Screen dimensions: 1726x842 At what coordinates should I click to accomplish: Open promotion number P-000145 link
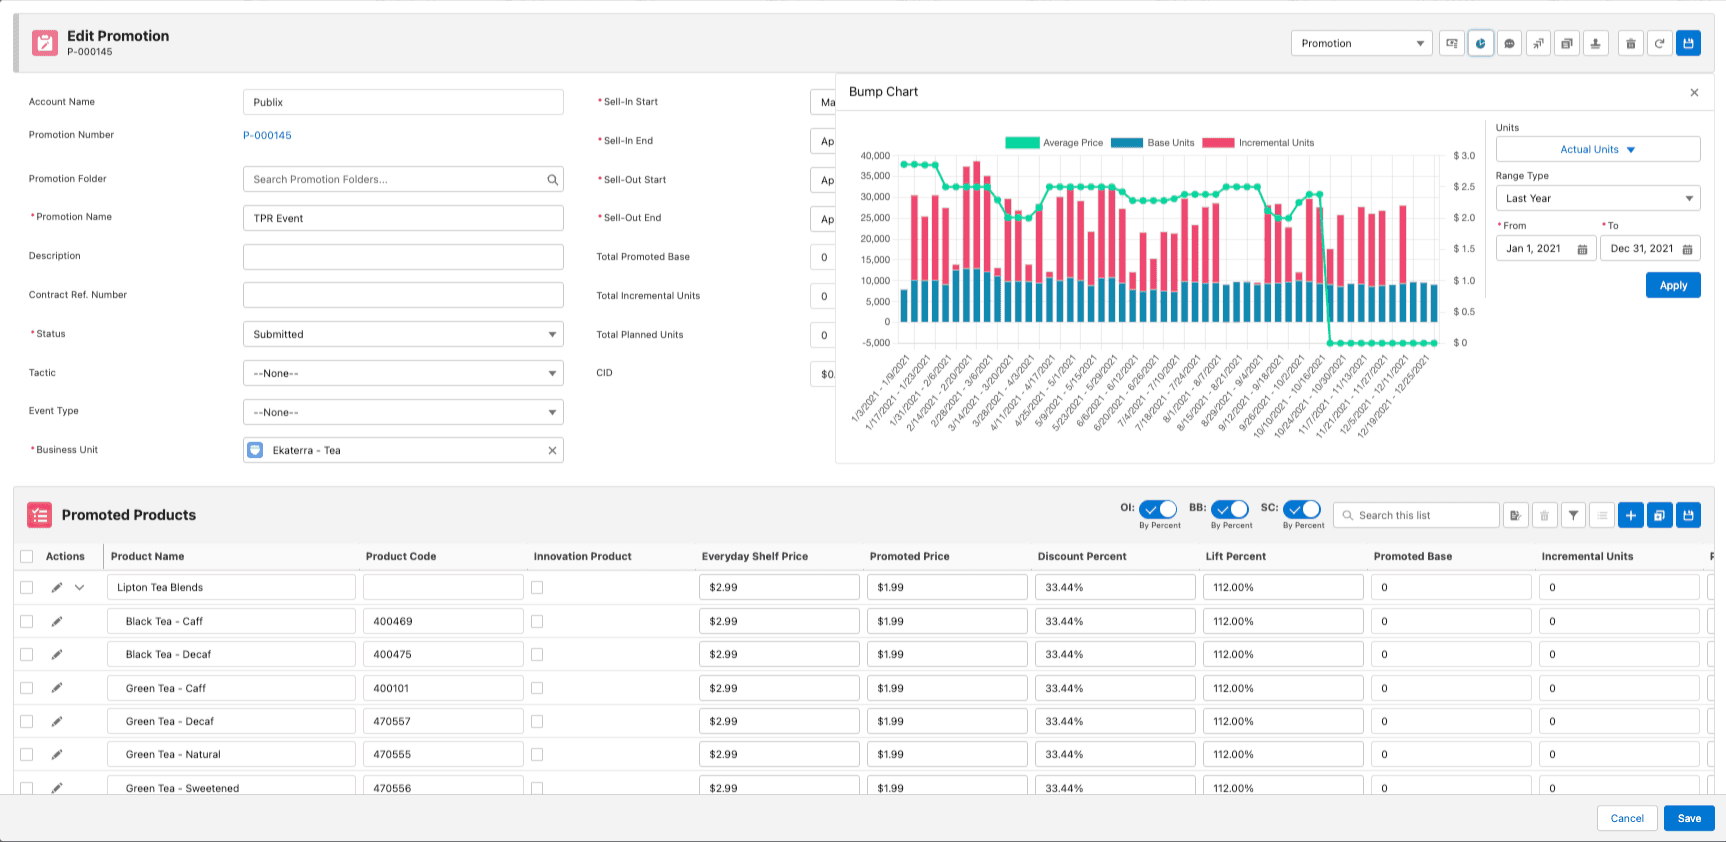(267, 136)
